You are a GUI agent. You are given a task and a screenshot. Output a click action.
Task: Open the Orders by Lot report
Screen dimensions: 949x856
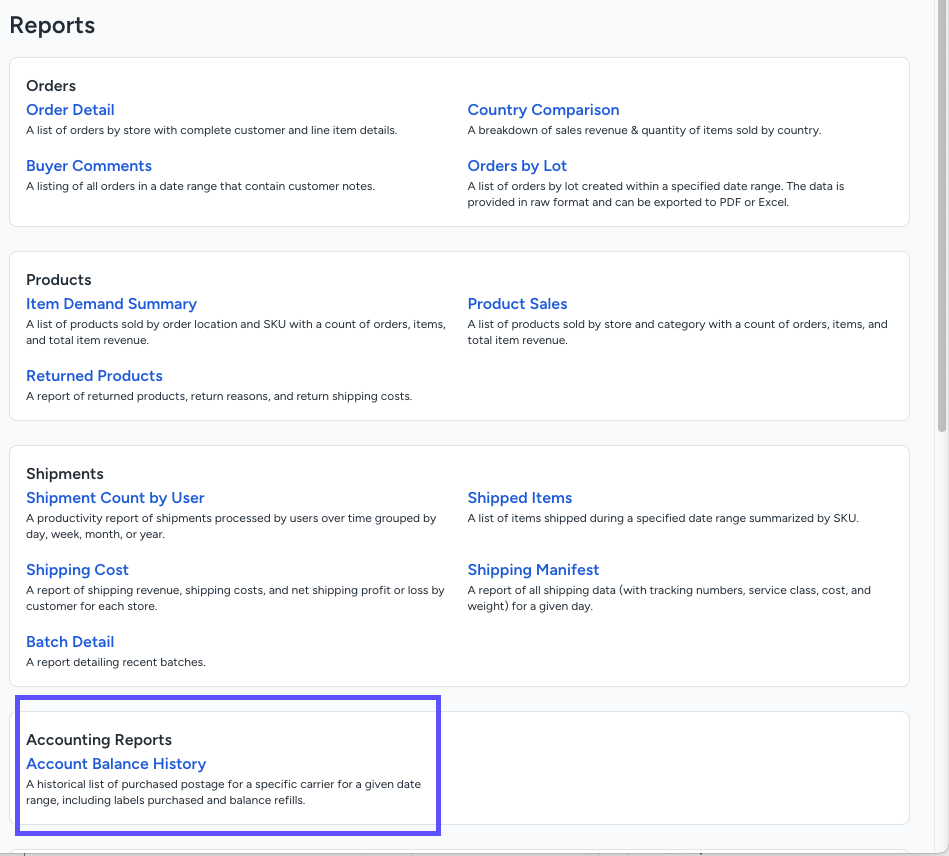pos(517,166)
